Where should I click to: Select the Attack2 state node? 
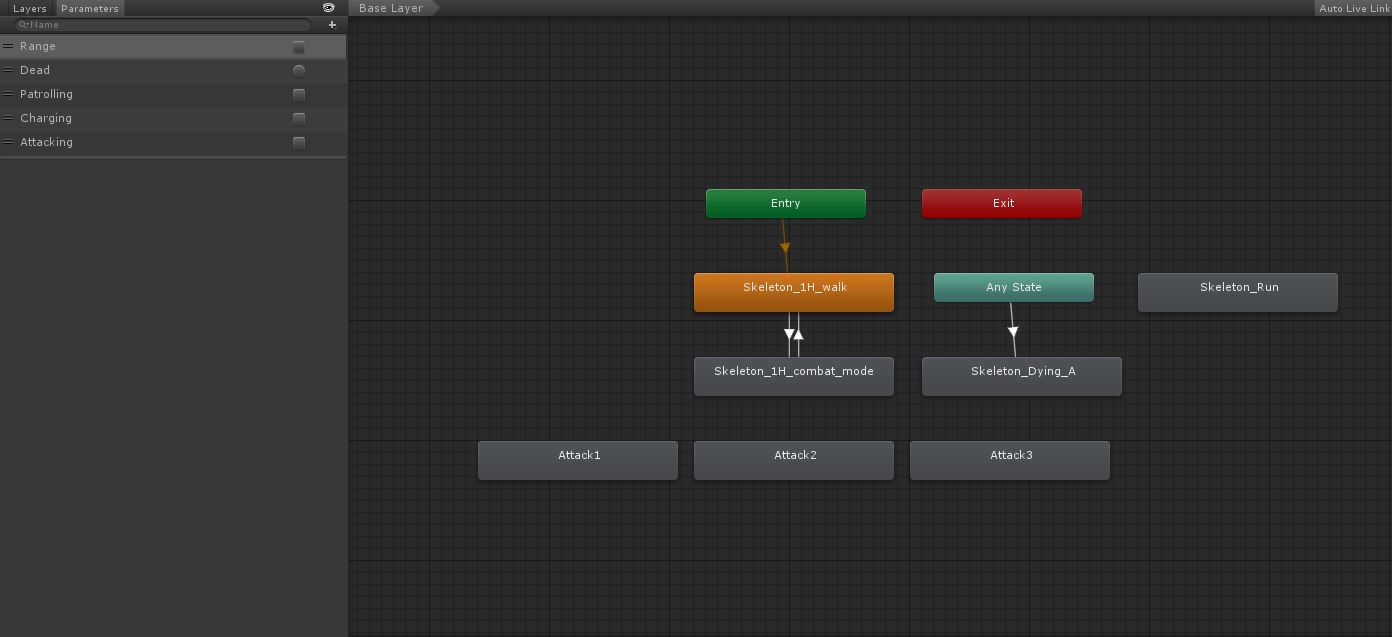click(793, 460)
